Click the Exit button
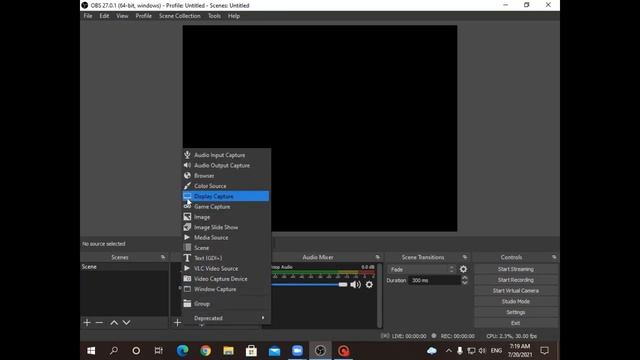This screenshot has height=360, width=640. tap(516, 323)
